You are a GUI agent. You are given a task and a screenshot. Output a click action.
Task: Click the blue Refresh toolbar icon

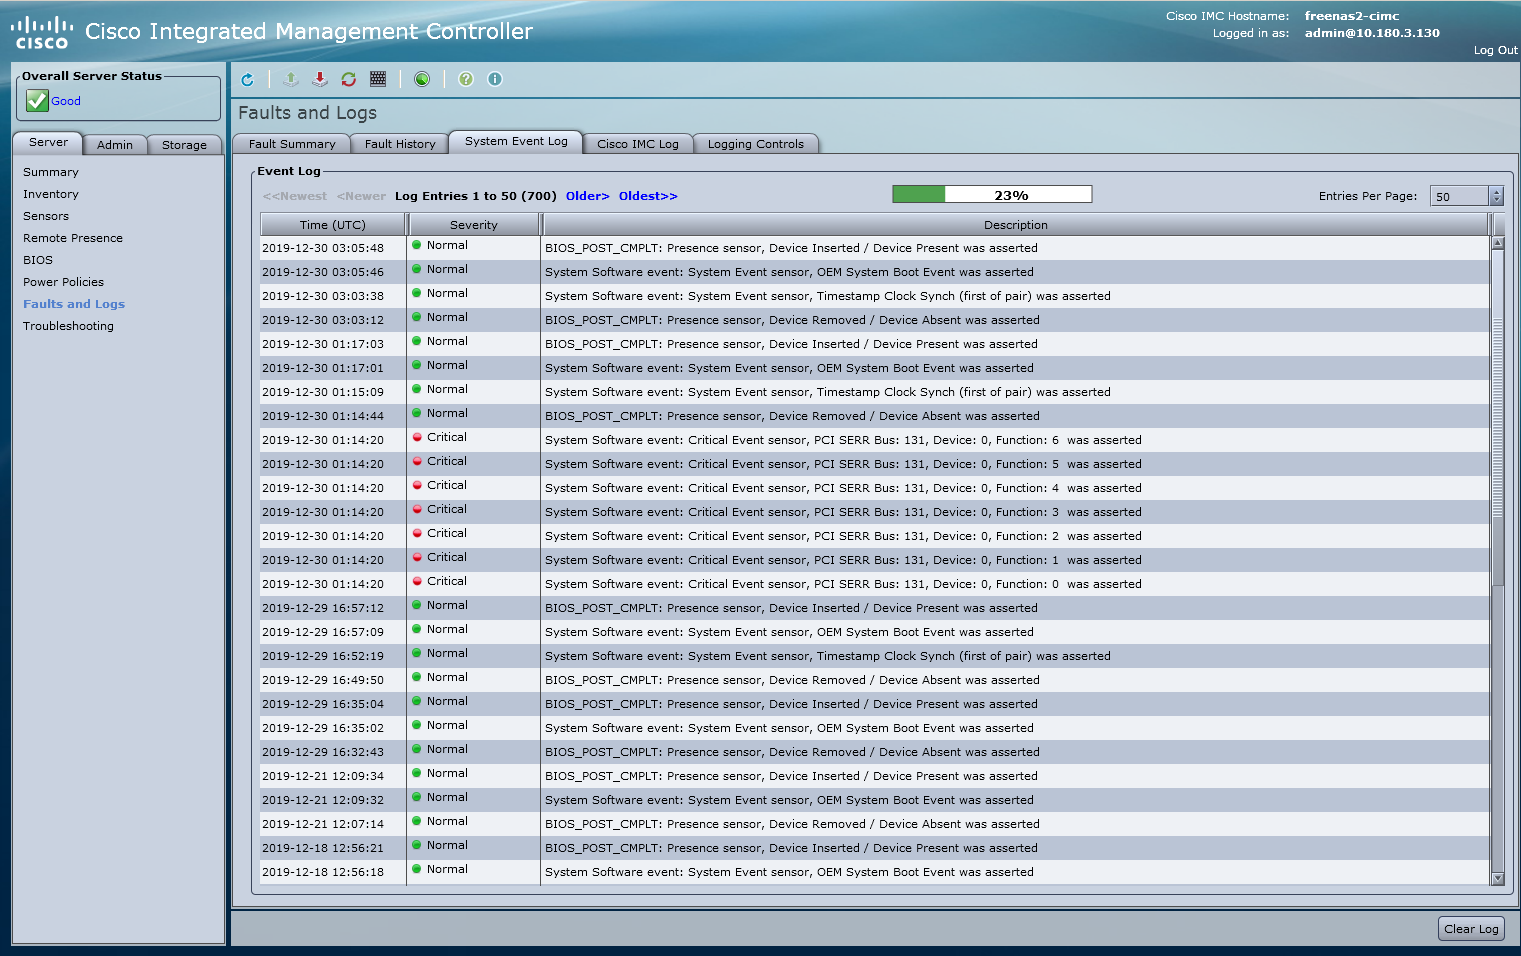point(248,79)
